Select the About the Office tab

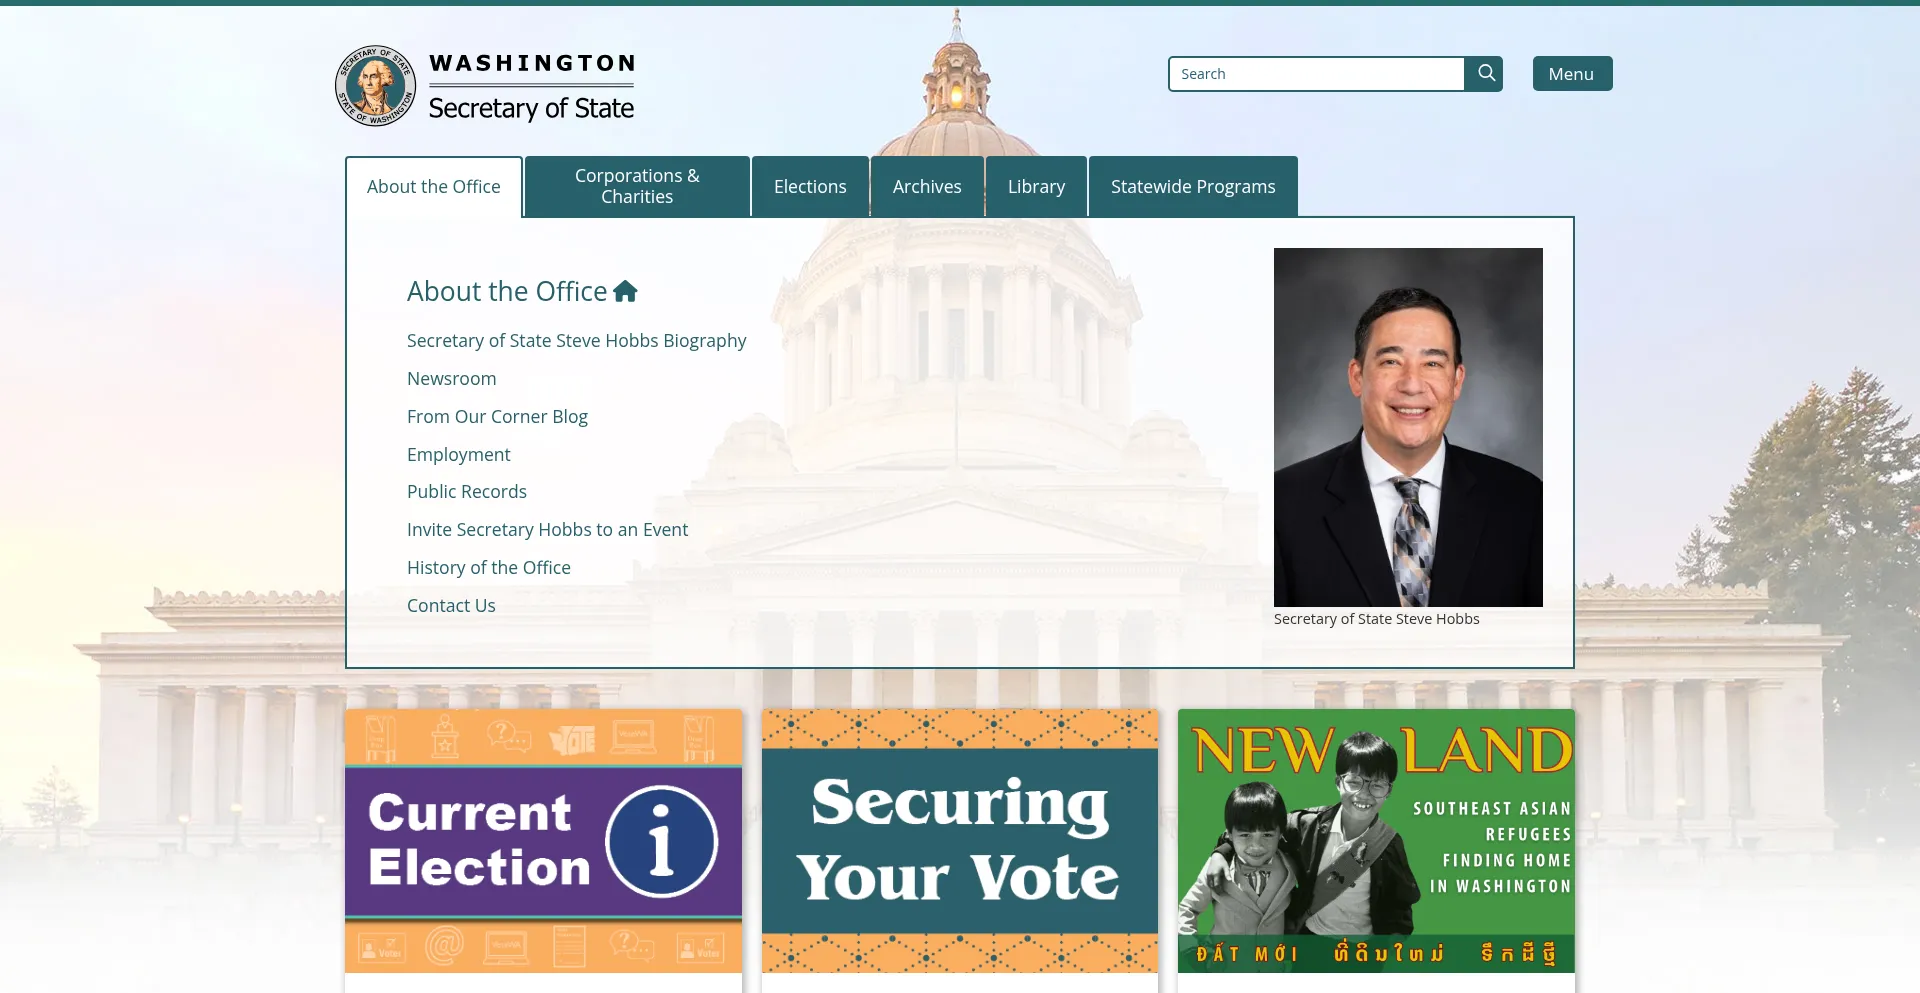(x=433, y=186)
